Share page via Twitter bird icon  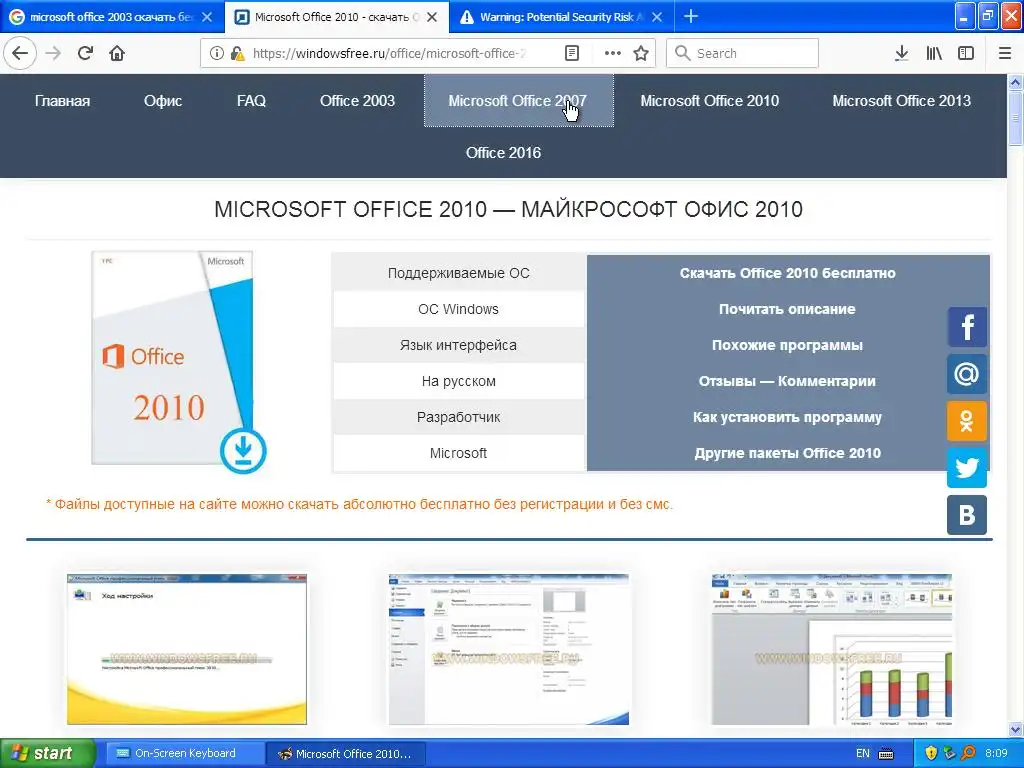pos(967,468)
